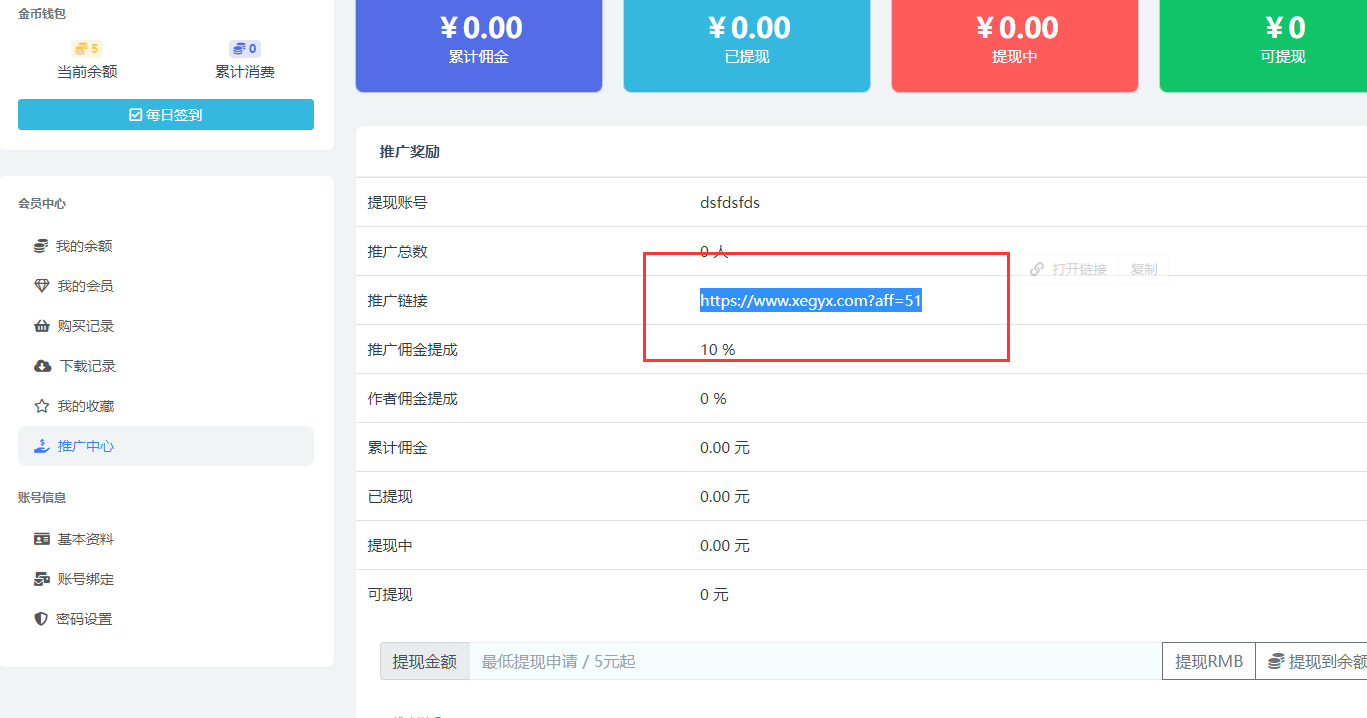The height and width of the screenshot is (718, 1367).
Task: Click the 当前余额 gold coin badge
Action: [87, 48]
